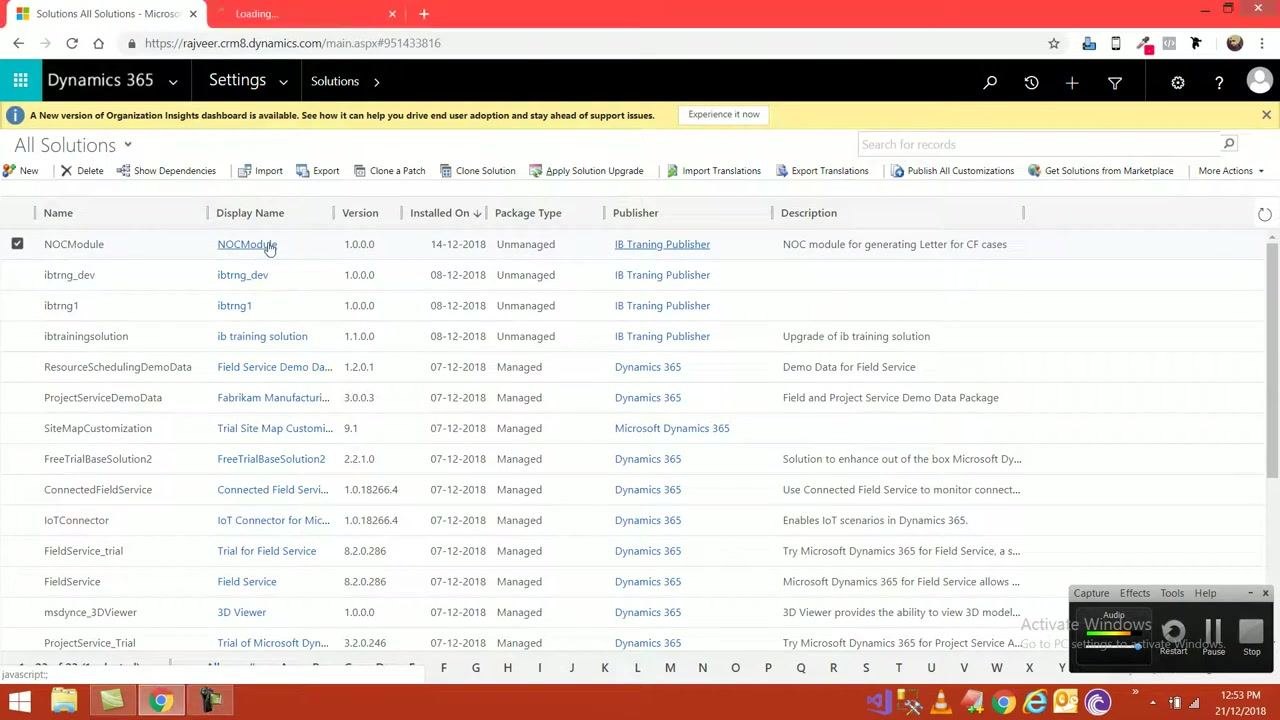Filter solutions by letter S
Image resolution: width=1280 pixels, height=720 pixels.
pyautogui.click(x=866, y=668)
